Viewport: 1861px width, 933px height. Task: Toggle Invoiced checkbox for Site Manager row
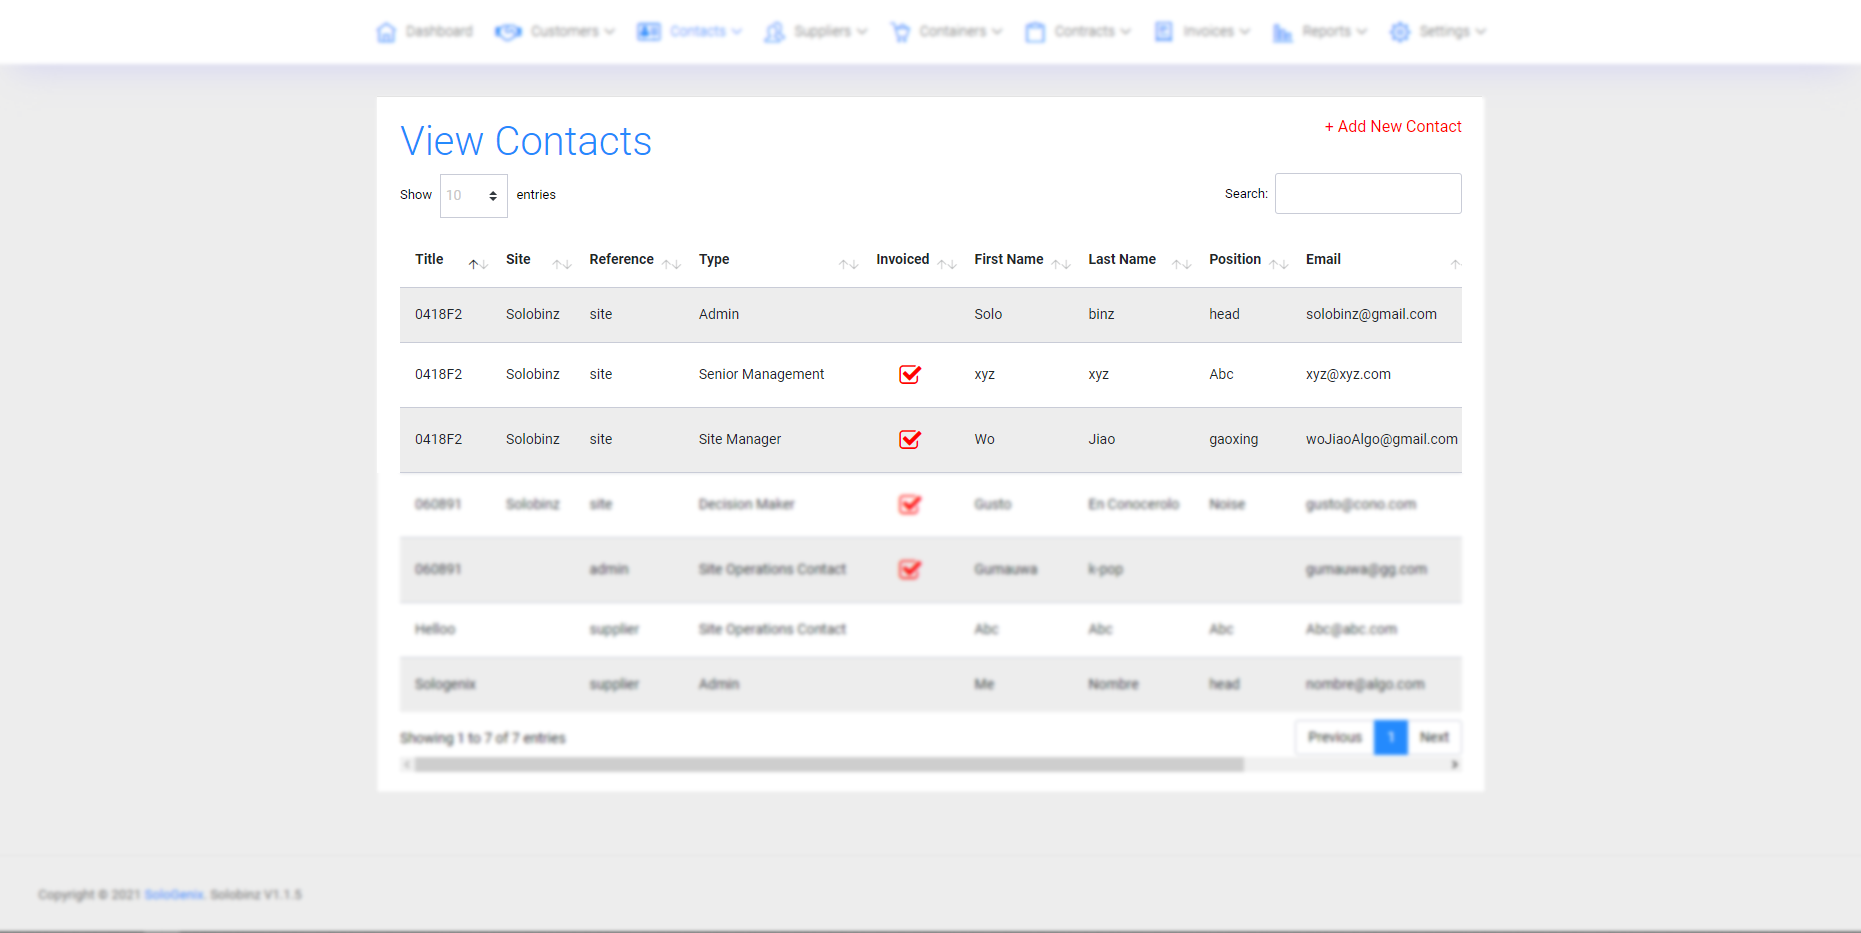[909, 440]
